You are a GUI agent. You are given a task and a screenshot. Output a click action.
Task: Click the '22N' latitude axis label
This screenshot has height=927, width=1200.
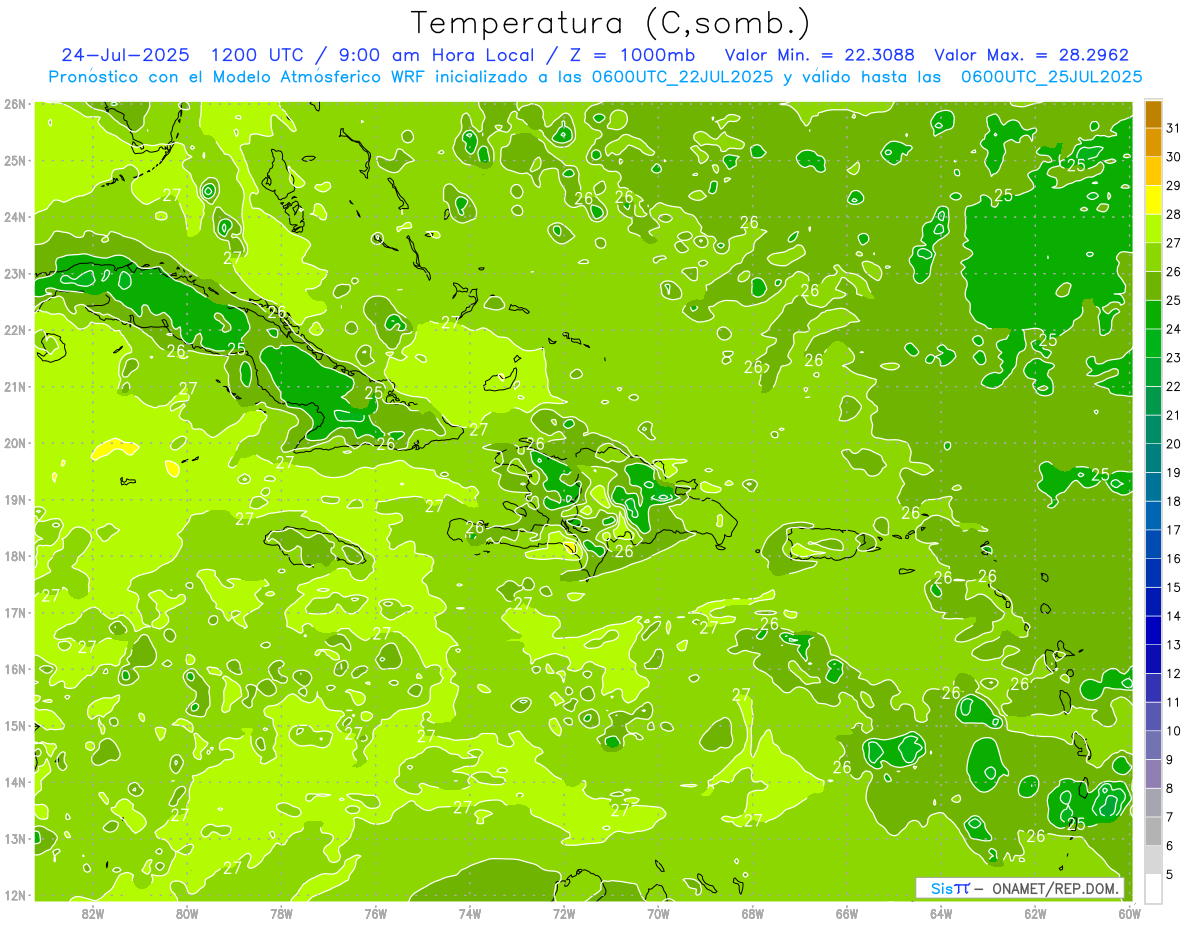14,330
